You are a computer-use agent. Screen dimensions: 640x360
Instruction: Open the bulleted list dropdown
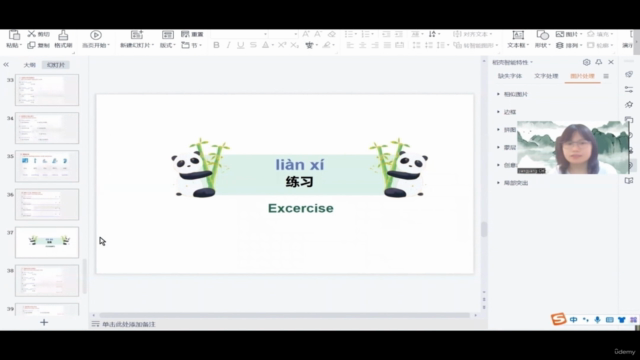click(351, 34)
